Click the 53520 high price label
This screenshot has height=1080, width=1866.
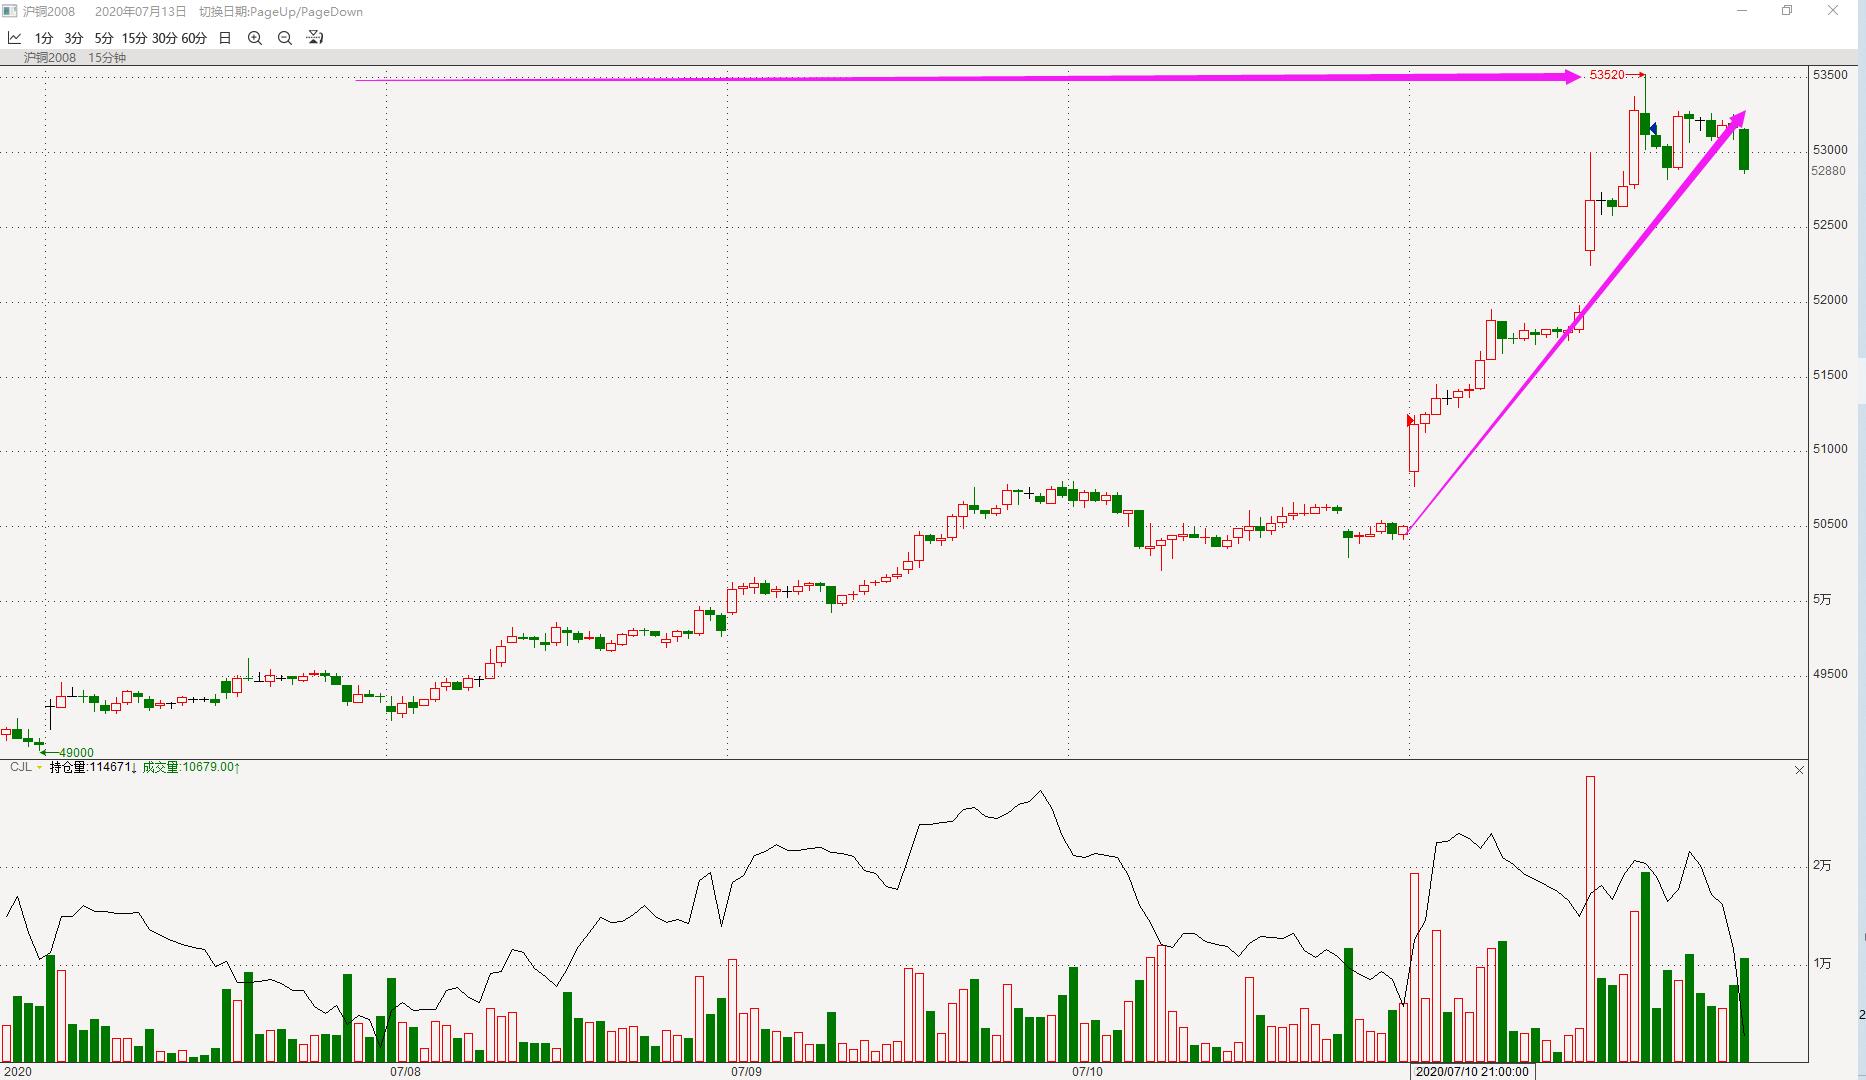(x=1607, y=75)
